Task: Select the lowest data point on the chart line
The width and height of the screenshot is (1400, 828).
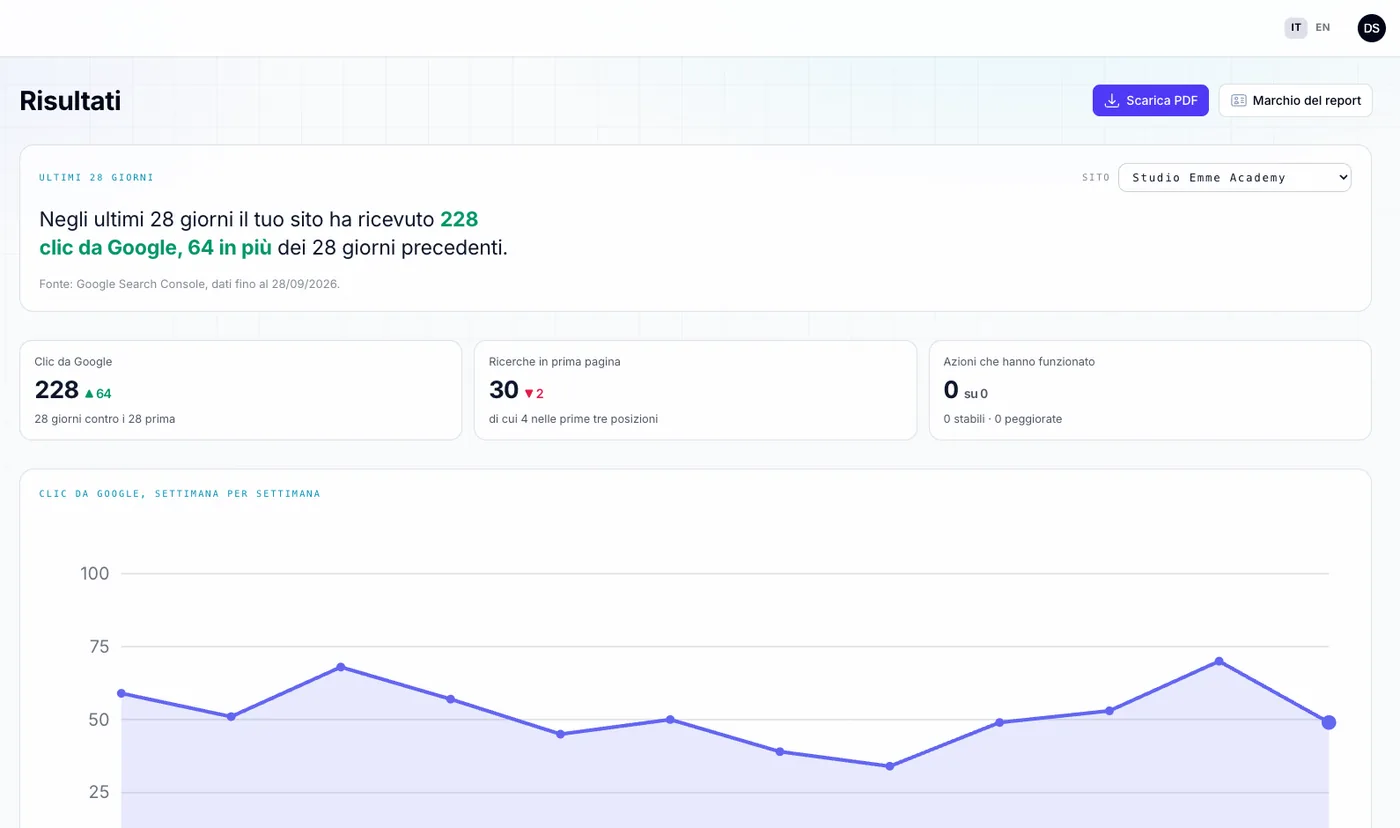Action: click(x=889, y=766)
